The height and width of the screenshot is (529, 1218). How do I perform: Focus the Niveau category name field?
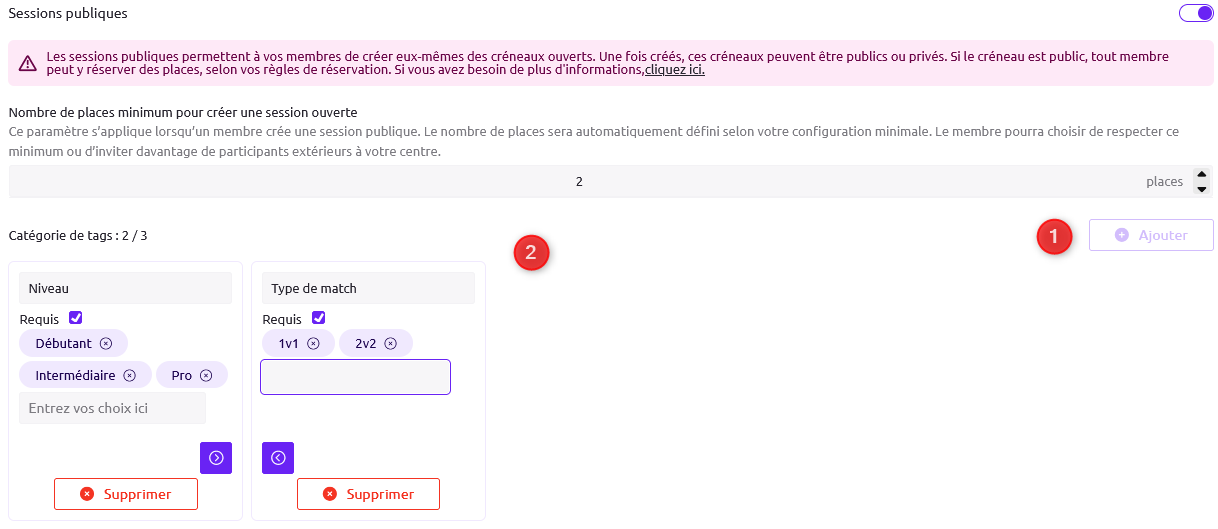pyautogui.click(x=125, y=288)
